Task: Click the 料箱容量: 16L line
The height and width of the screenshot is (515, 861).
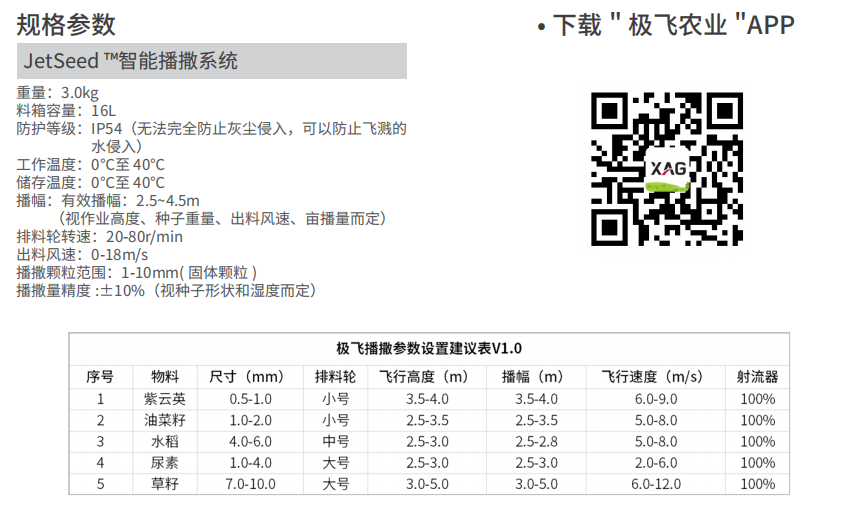Action: (x=66, y=110)
